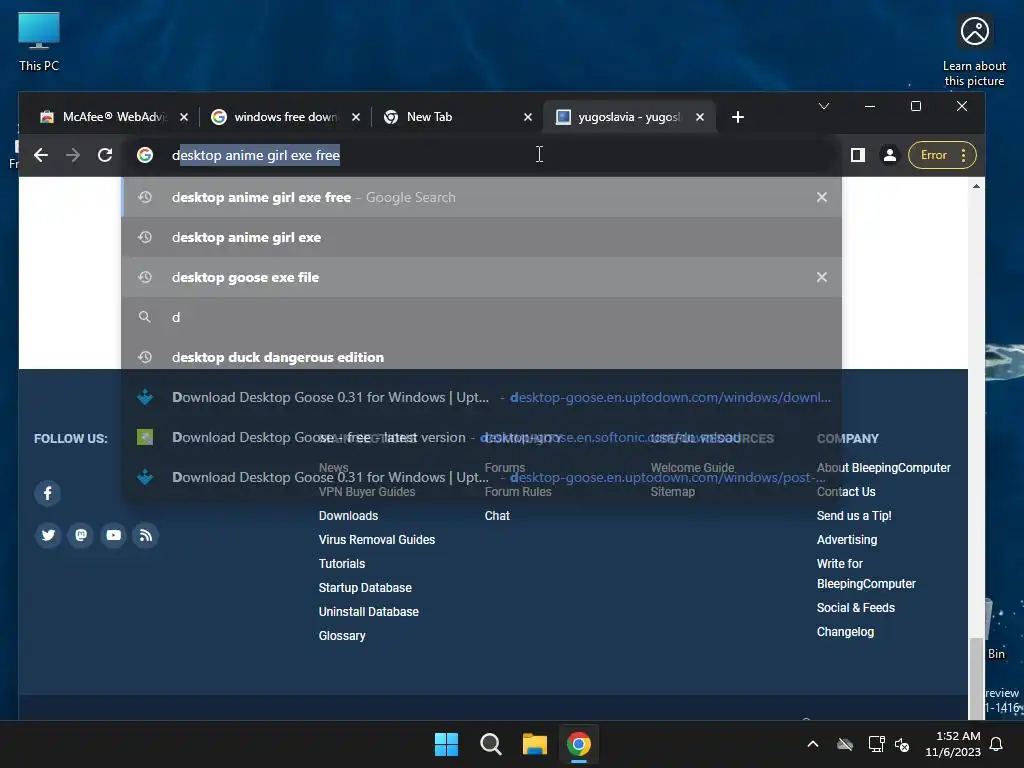This screenshot has width=1024, height=768.
Task: Open the Advertising link
Action: click(x=846, y=539)
